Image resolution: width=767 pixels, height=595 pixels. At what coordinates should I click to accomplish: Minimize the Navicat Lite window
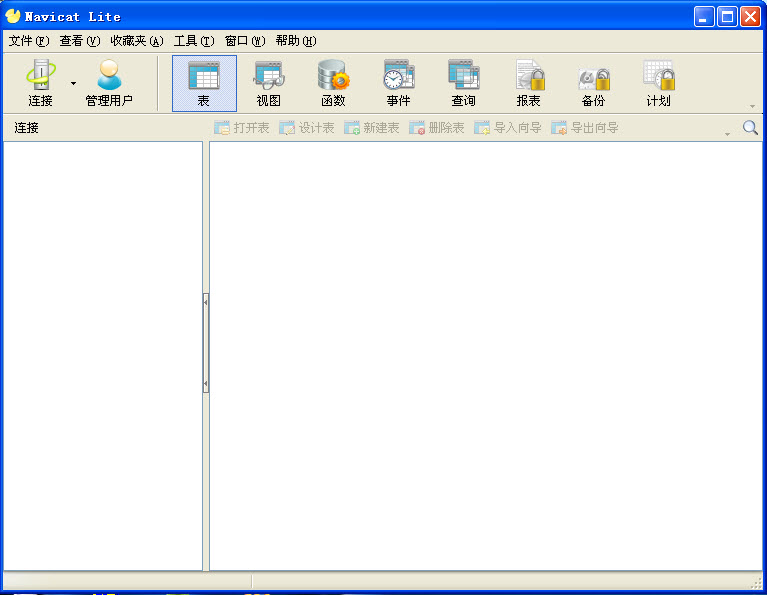(704, 17)
